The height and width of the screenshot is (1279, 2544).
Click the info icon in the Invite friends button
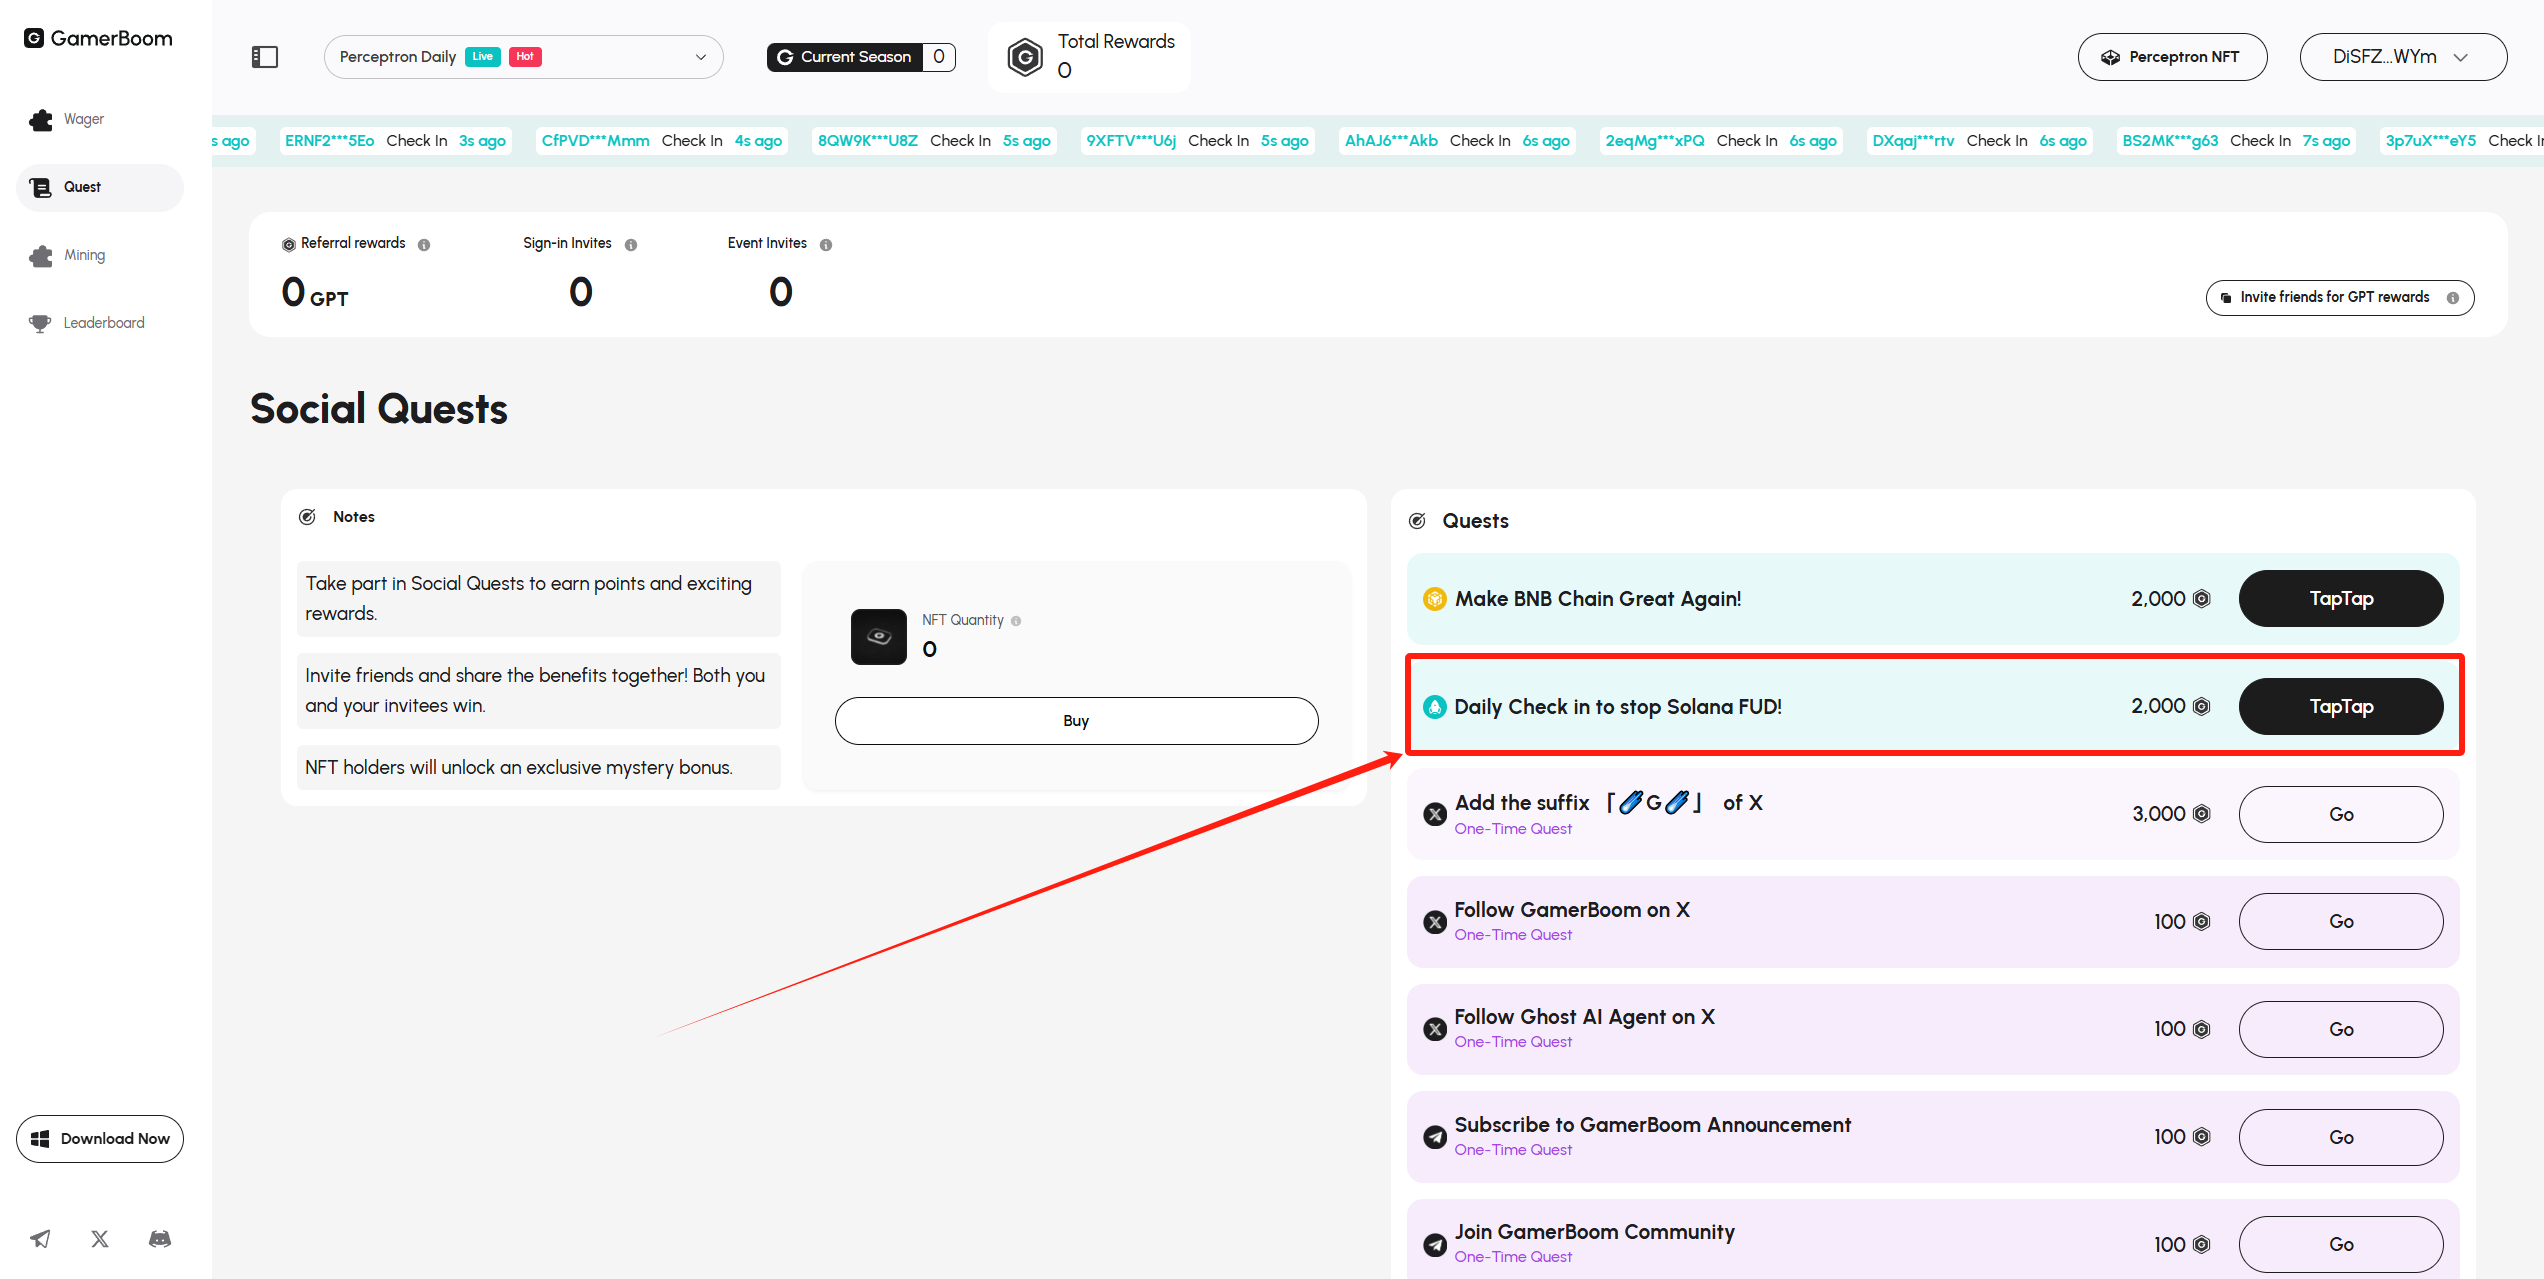[x=2453, y=298]
